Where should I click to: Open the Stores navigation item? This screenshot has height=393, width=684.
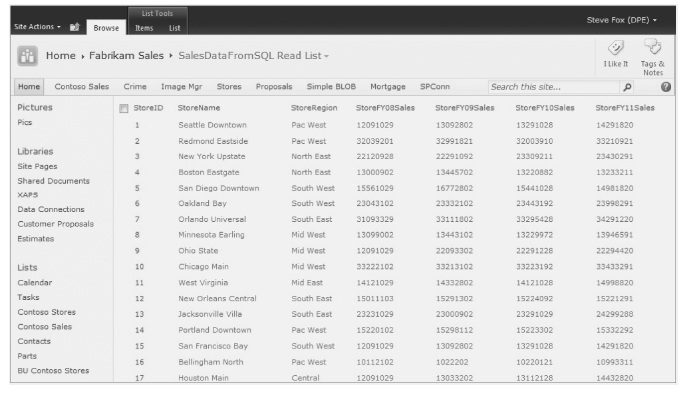(229, 86)
